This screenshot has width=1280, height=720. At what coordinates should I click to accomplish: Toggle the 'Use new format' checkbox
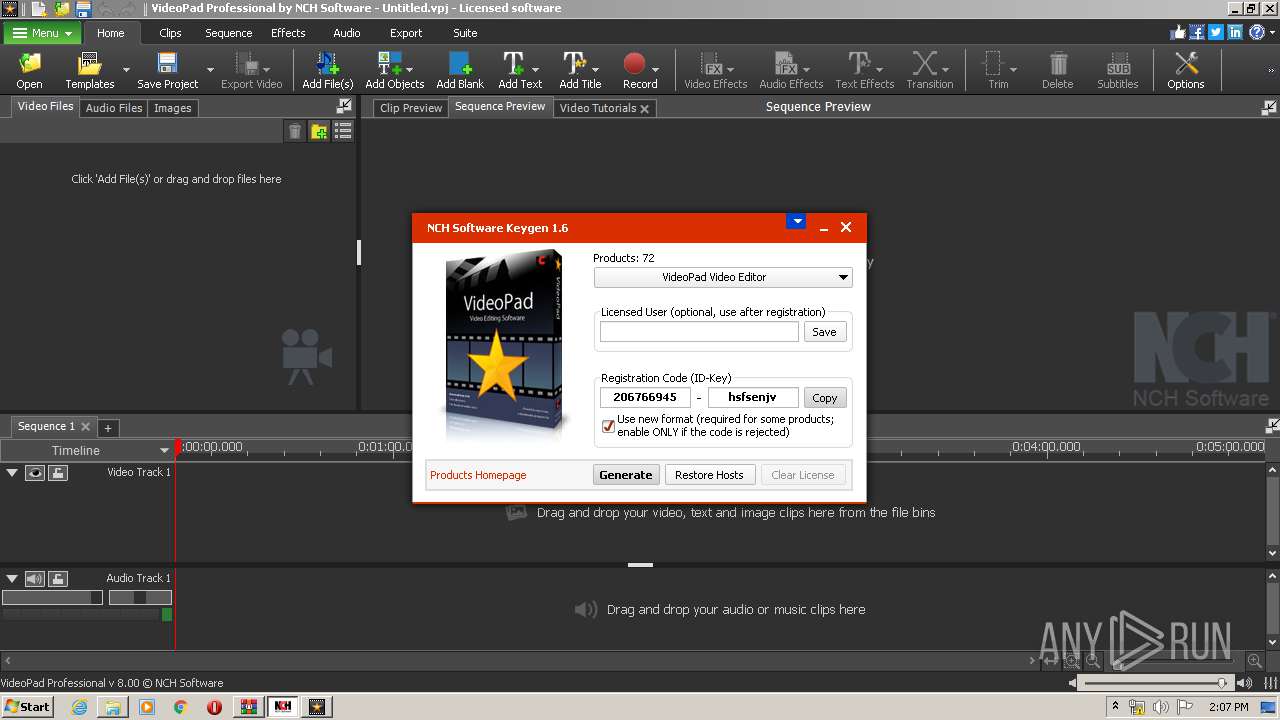608,426
